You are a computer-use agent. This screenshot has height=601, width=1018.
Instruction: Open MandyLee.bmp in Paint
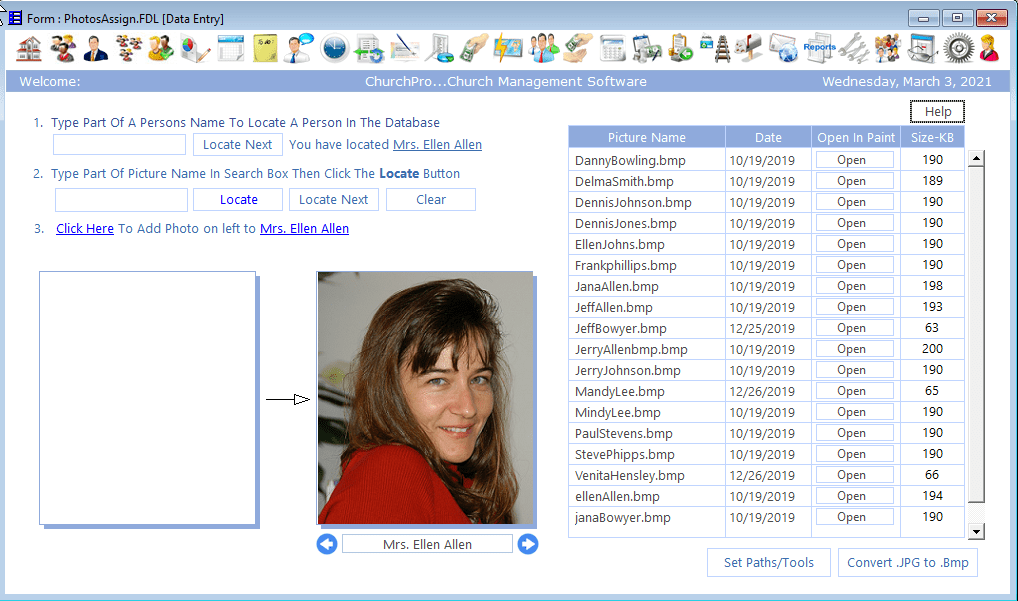click(854, 391)
